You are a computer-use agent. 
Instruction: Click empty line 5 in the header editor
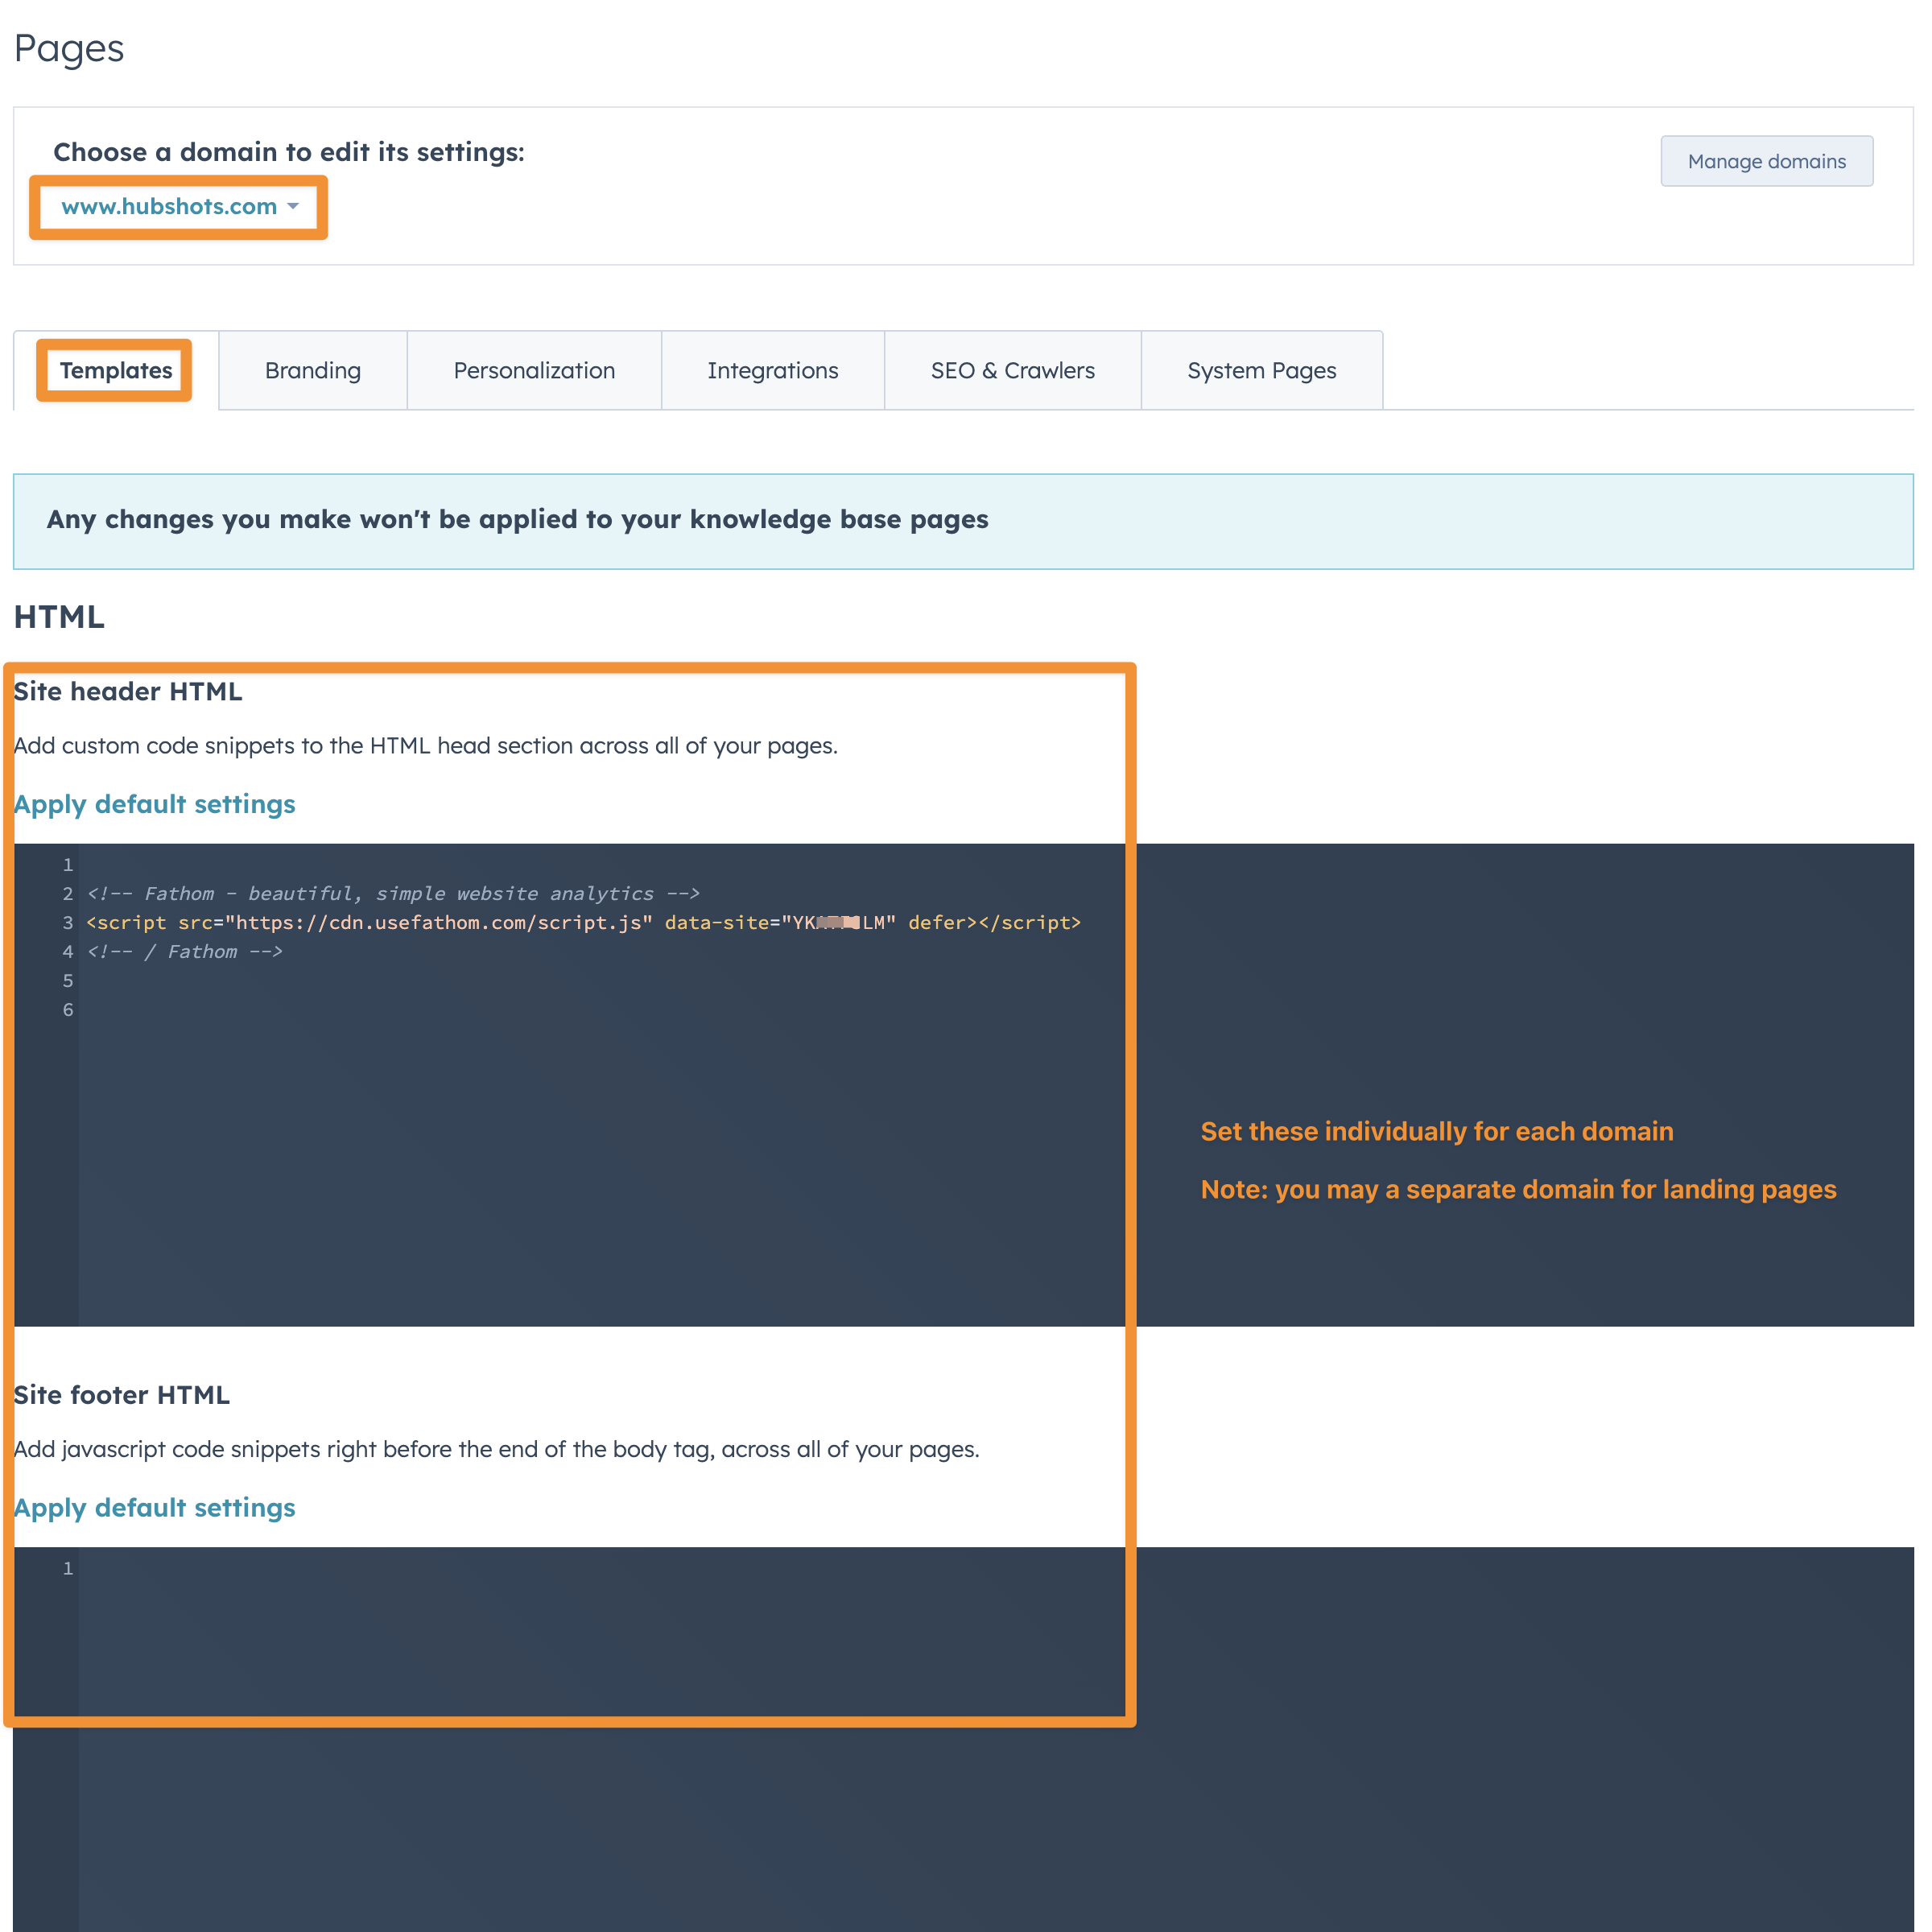(400, 981)
